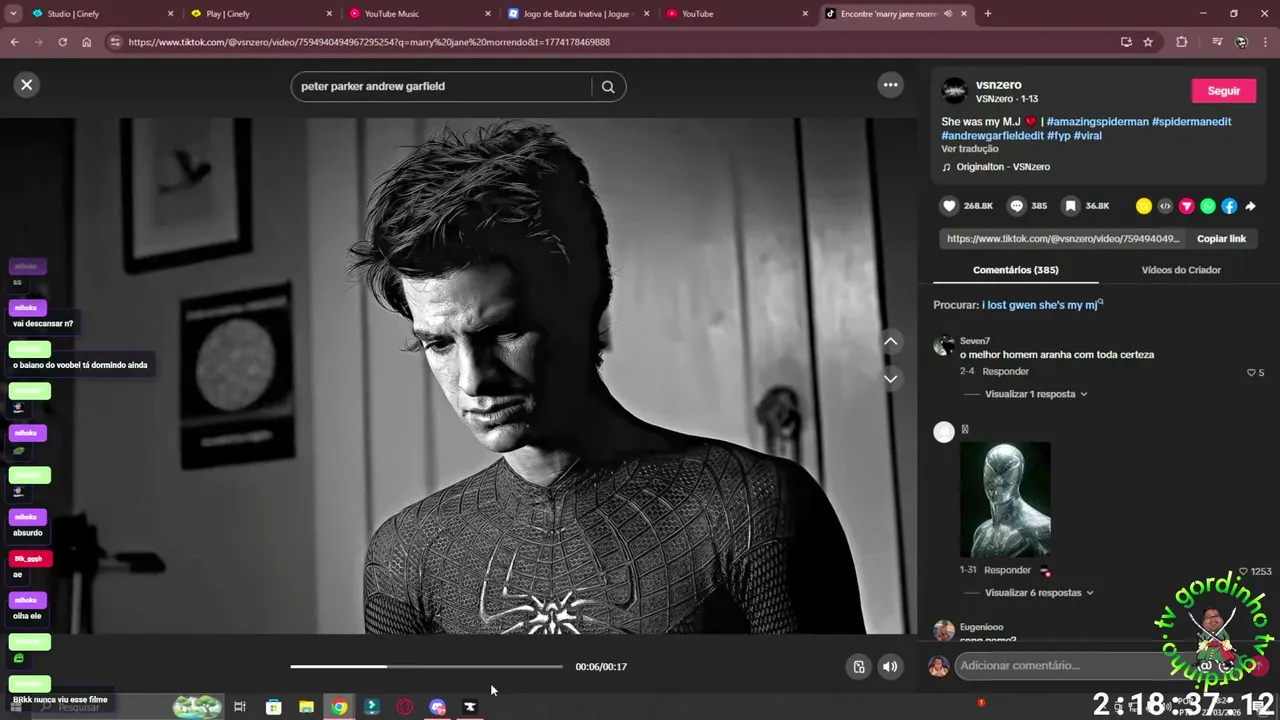Image resolution: width=1280 pixels, height=720 pixels.
Task: Open the 'Originalton - VSNzero' sound link
Action: click(1002, 167)
